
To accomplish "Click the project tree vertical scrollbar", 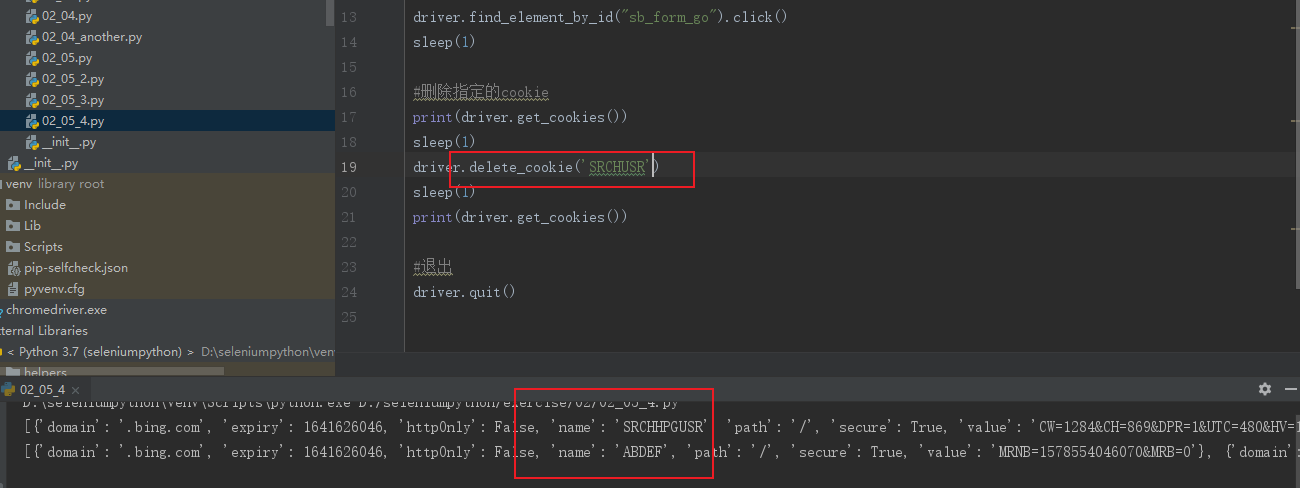I will tap(331, 12).
